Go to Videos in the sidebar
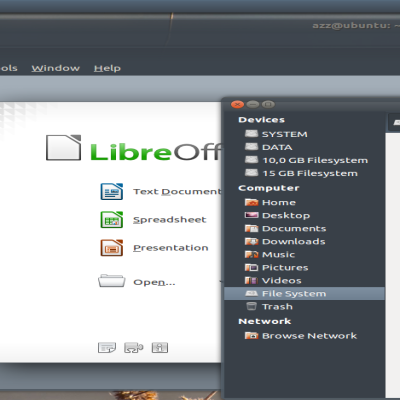This screenshot has height=400, width=400. pyautogui.click(x=282, y=281)
